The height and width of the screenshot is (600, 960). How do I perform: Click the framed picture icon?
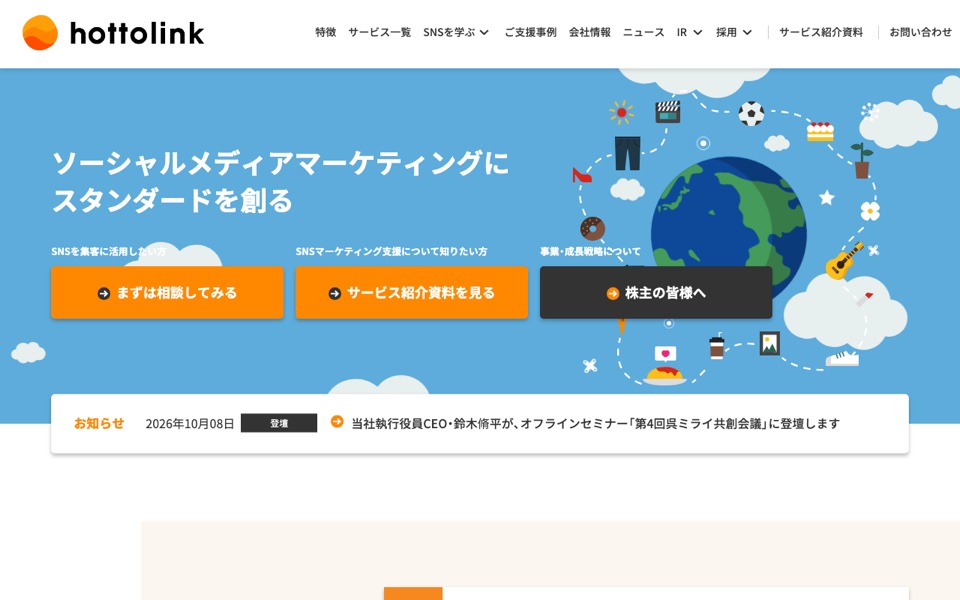pos(770,343)
